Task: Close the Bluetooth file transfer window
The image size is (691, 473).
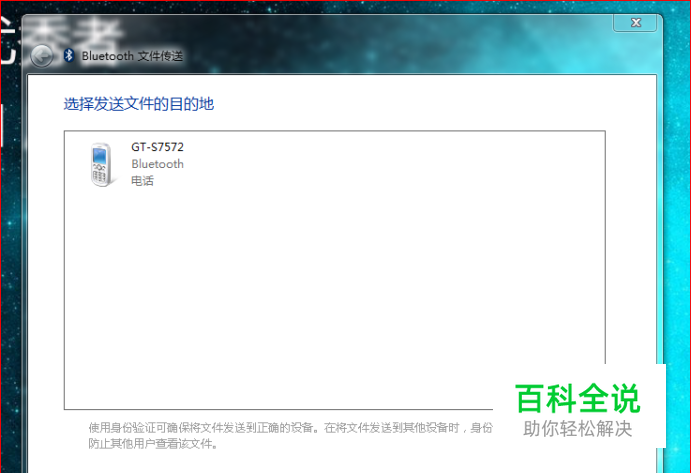Action: (x=635, y=22)
